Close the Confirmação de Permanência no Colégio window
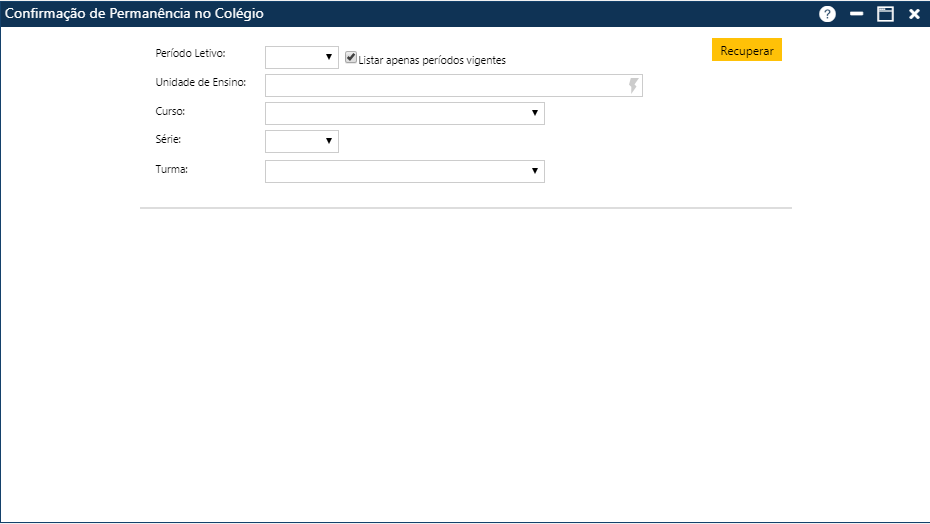 point(914,14)
